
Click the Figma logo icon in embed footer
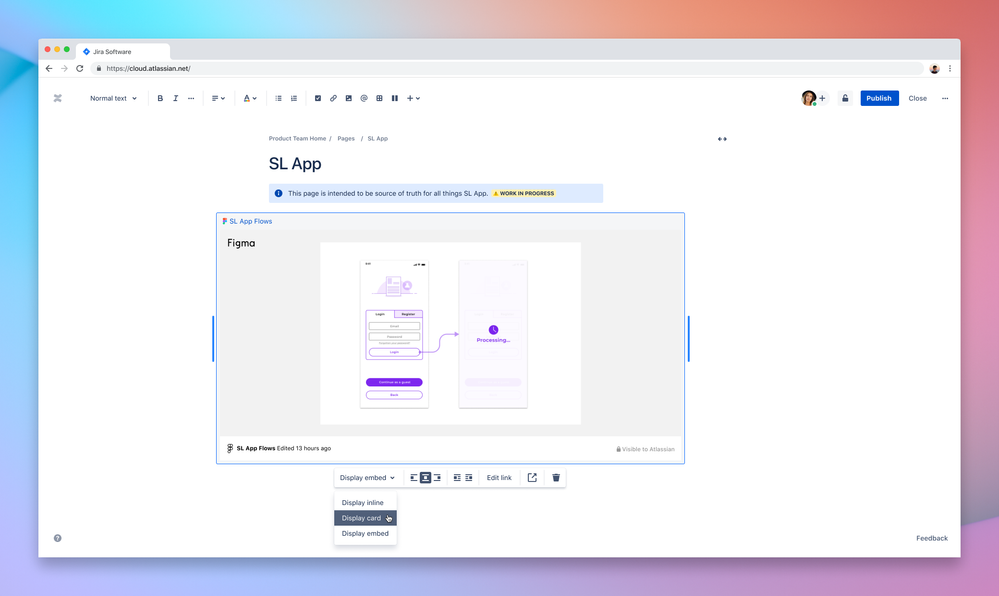pos(230,448)
